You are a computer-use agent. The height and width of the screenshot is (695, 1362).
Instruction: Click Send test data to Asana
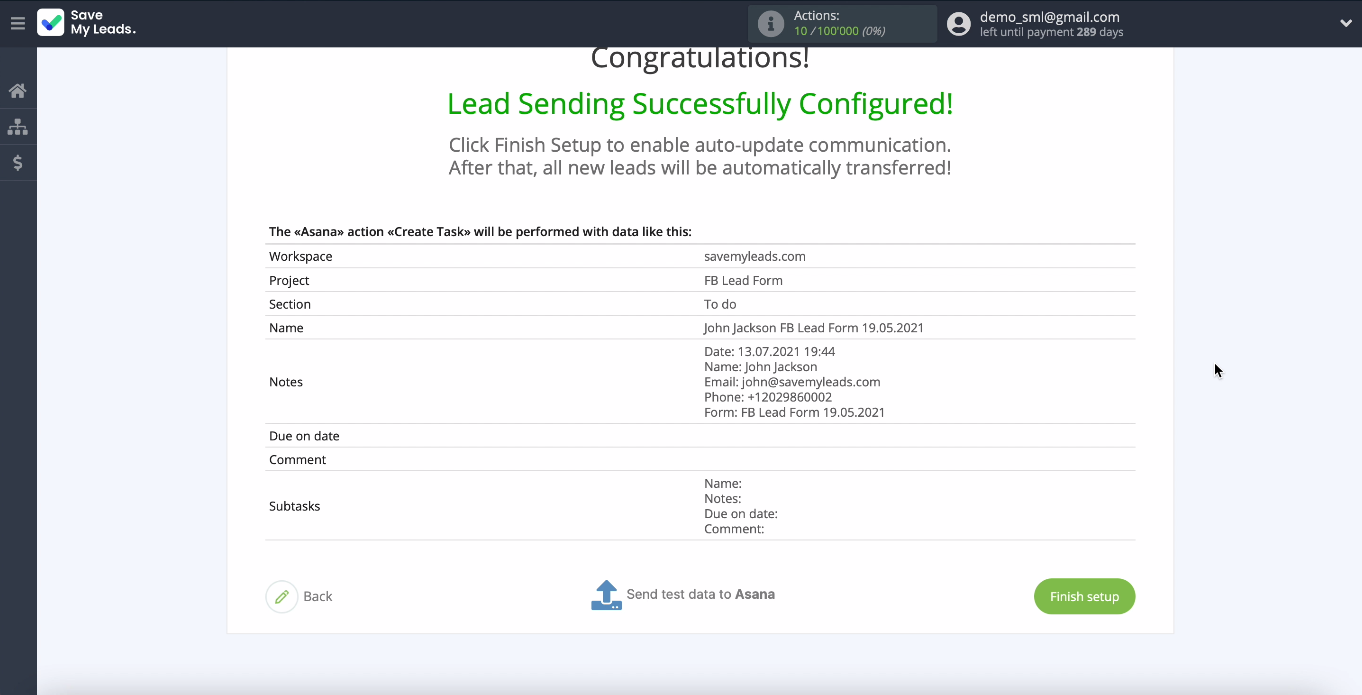[700, 594]
